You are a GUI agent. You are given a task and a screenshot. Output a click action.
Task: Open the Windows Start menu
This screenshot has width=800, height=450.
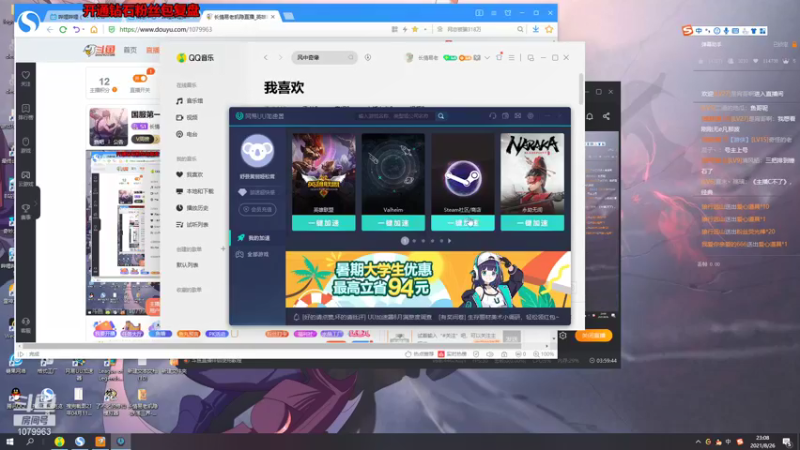[10, 441]
